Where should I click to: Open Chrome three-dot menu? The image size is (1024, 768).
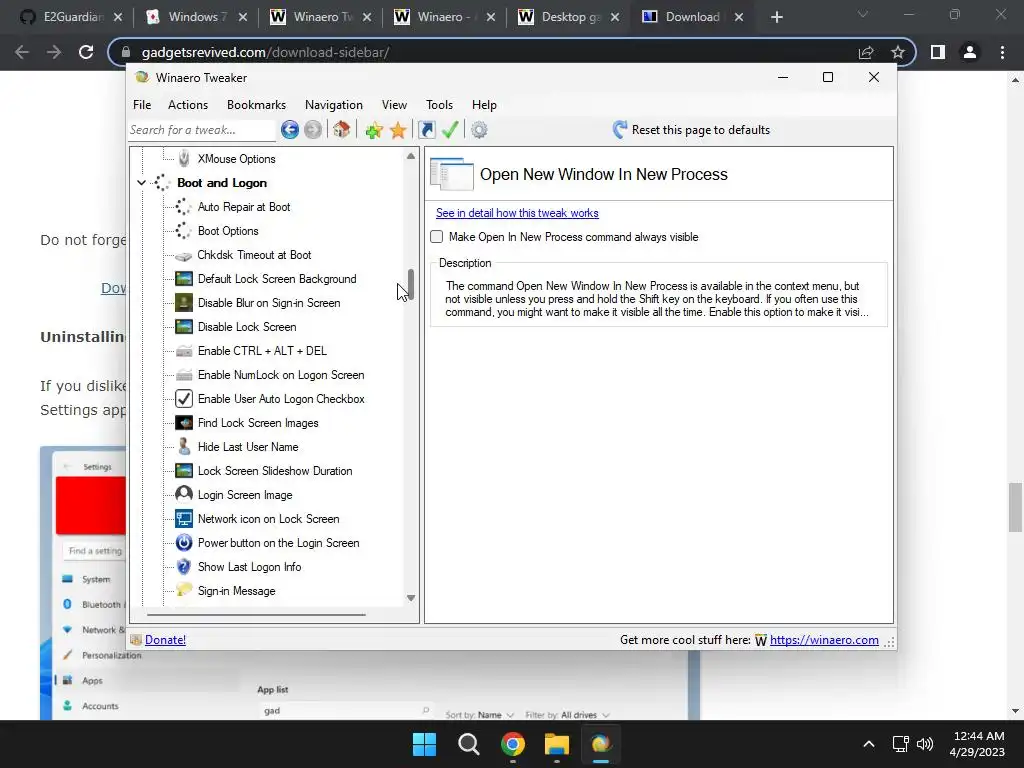(x=1002, y=52)
